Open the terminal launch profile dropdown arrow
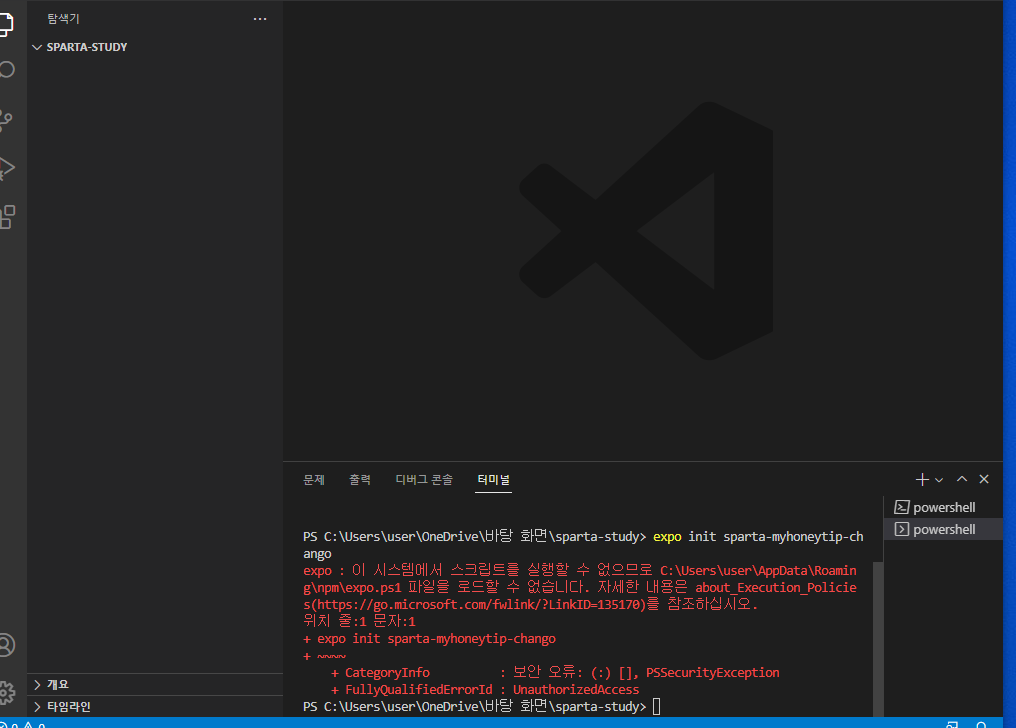Screen dimensions: 1016x728 coord(939,480)
